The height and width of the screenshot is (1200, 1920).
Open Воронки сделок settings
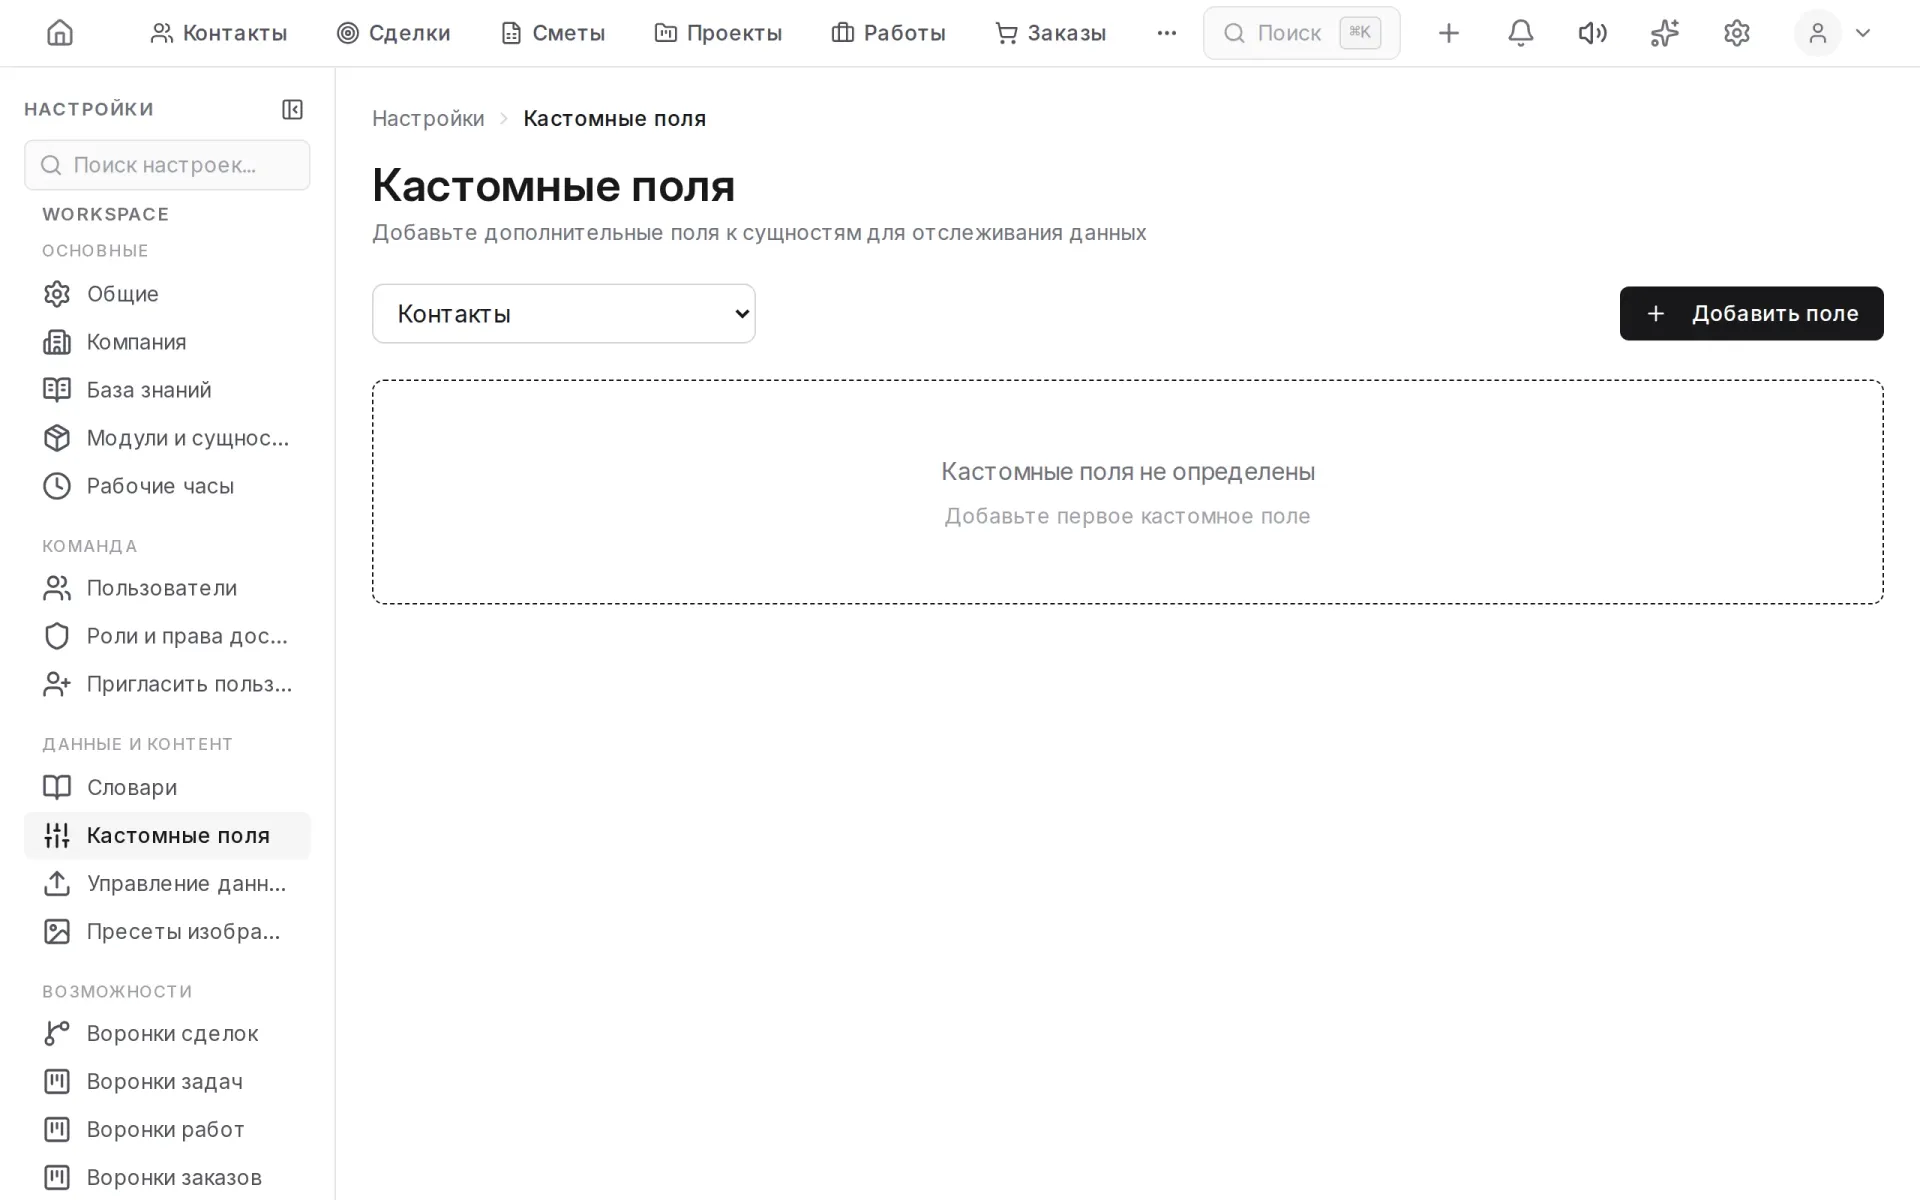167,1033
